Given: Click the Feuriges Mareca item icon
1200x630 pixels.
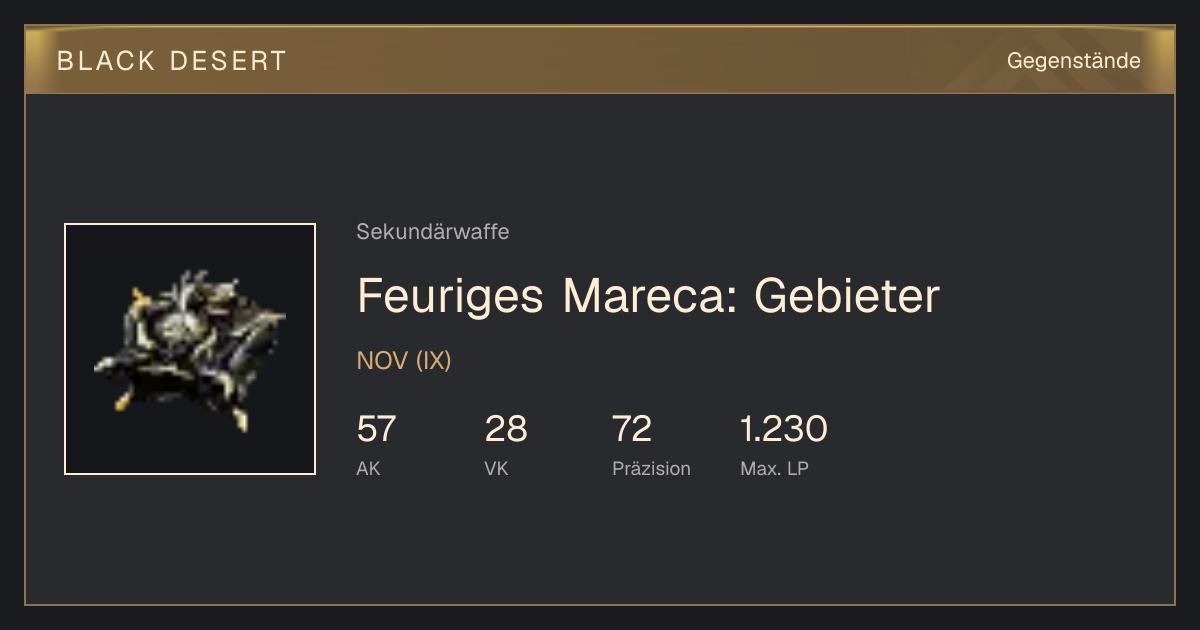Looking at the screenshot, I should 190,348.
